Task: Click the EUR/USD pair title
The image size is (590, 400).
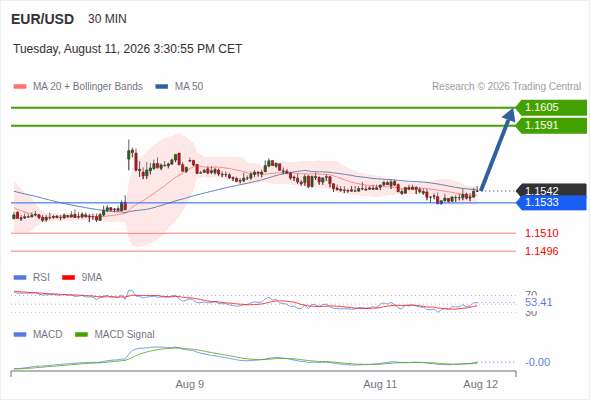Action: pyautogui.click(x=43, y=19)
